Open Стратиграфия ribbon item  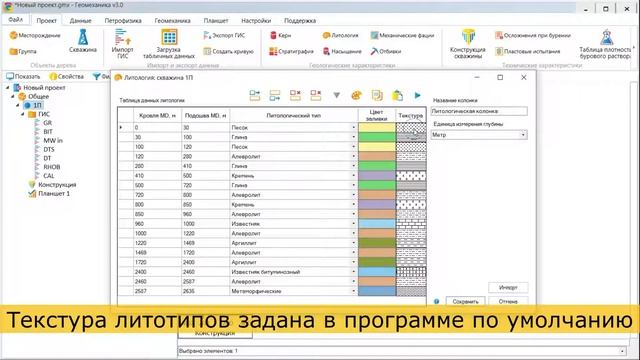click(x=291, y=51)
